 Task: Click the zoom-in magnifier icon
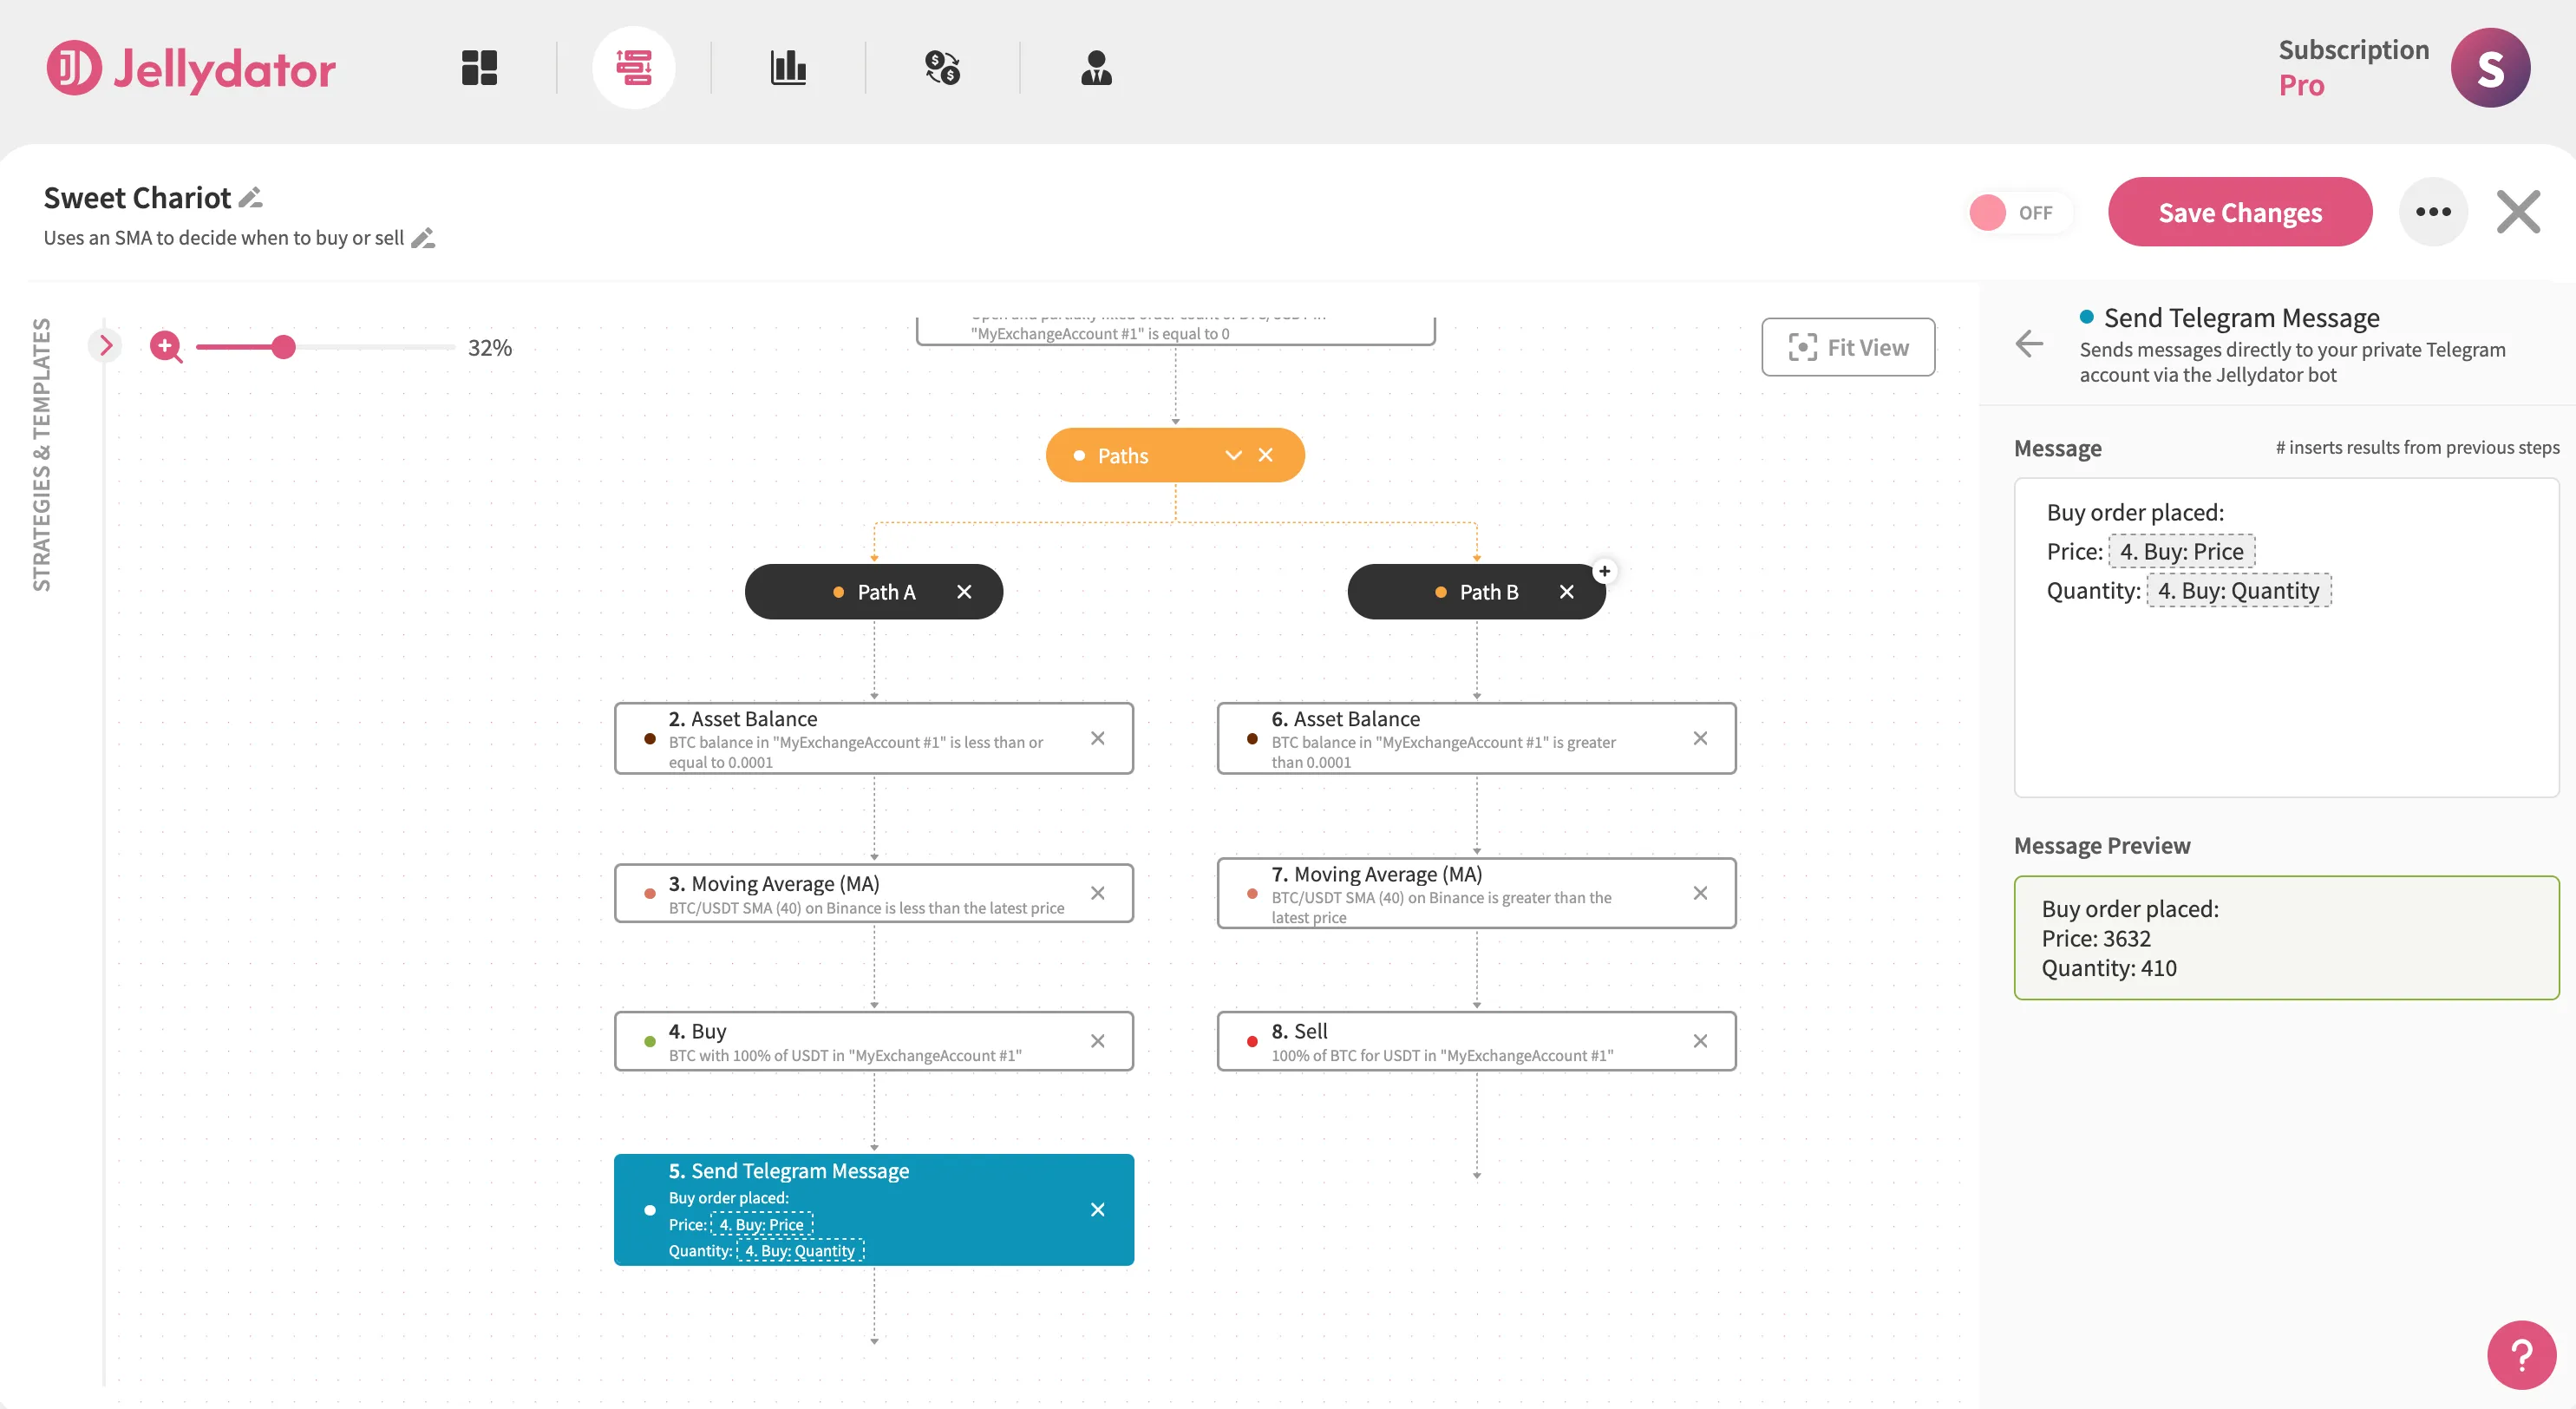tap(165, 347)
